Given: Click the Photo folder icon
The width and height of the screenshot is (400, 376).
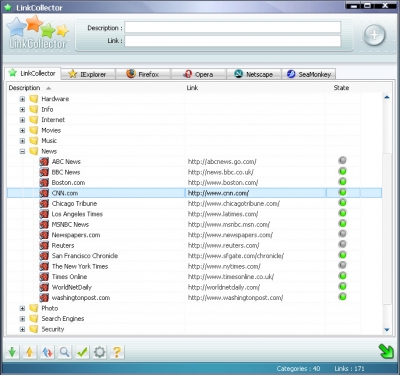Looking at the screenshot, I should click(34, 308).
